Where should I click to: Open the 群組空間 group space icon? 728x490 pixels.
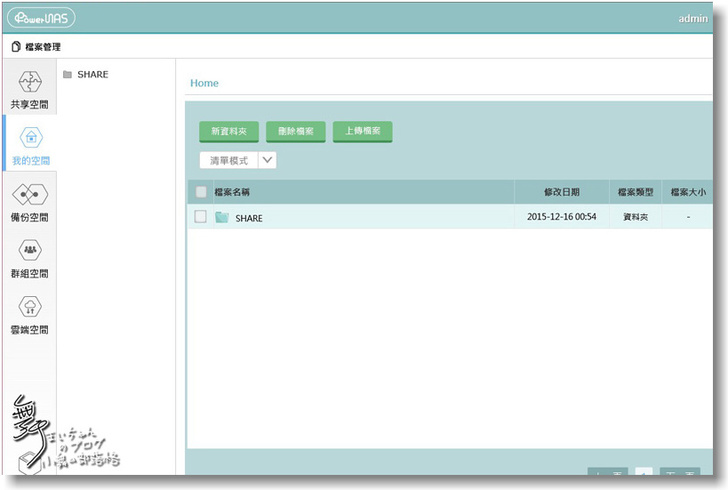tap(30, 251)
